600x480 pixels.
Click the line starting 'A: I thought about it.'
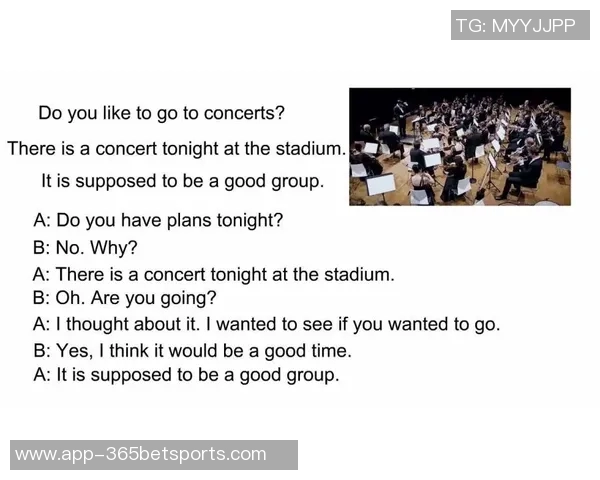266,324
